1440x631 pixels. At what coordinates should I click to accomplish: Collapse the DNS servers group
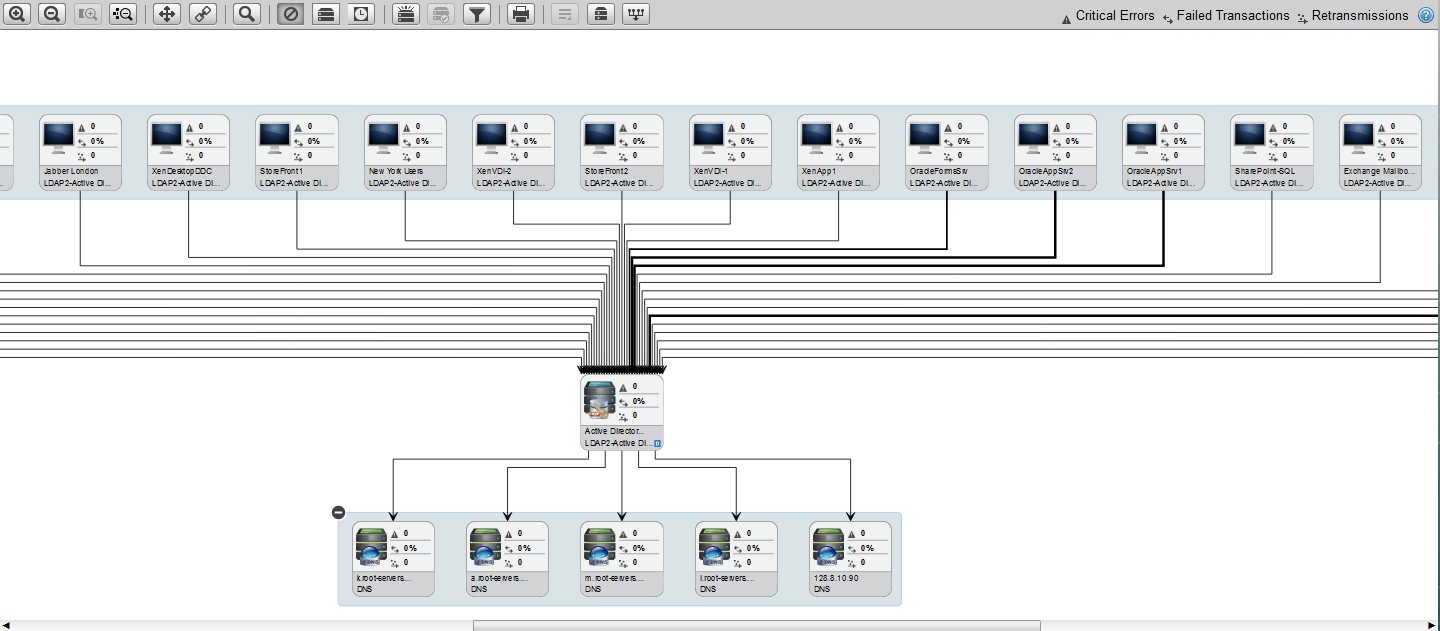coord(338,512)
